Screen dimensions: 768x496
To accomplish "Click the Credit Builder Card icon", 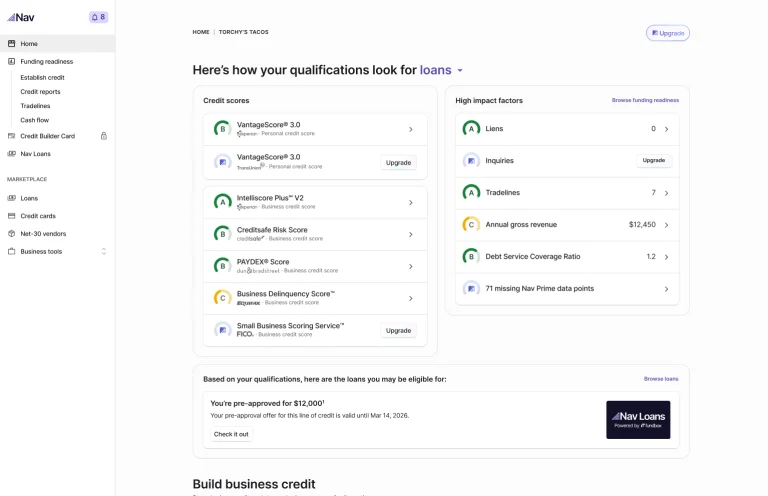I will 11,136.
